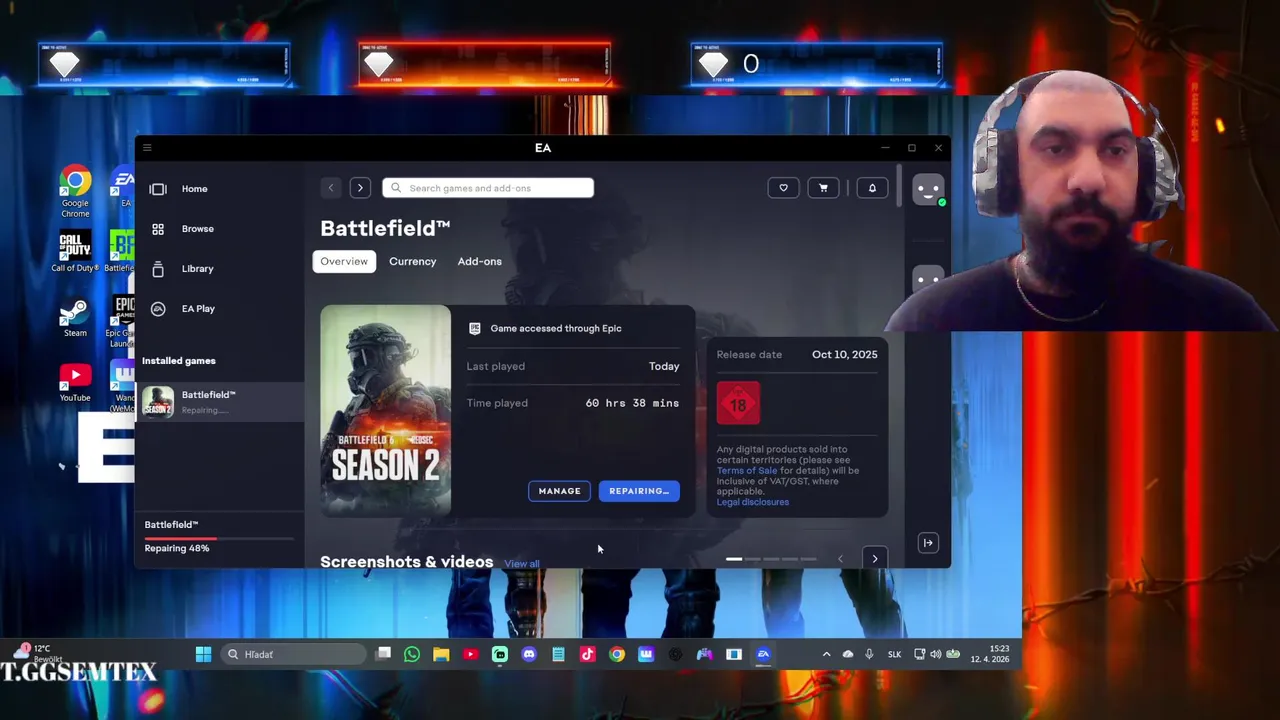Click the EA window vertical scrollbar

point(899,187)
